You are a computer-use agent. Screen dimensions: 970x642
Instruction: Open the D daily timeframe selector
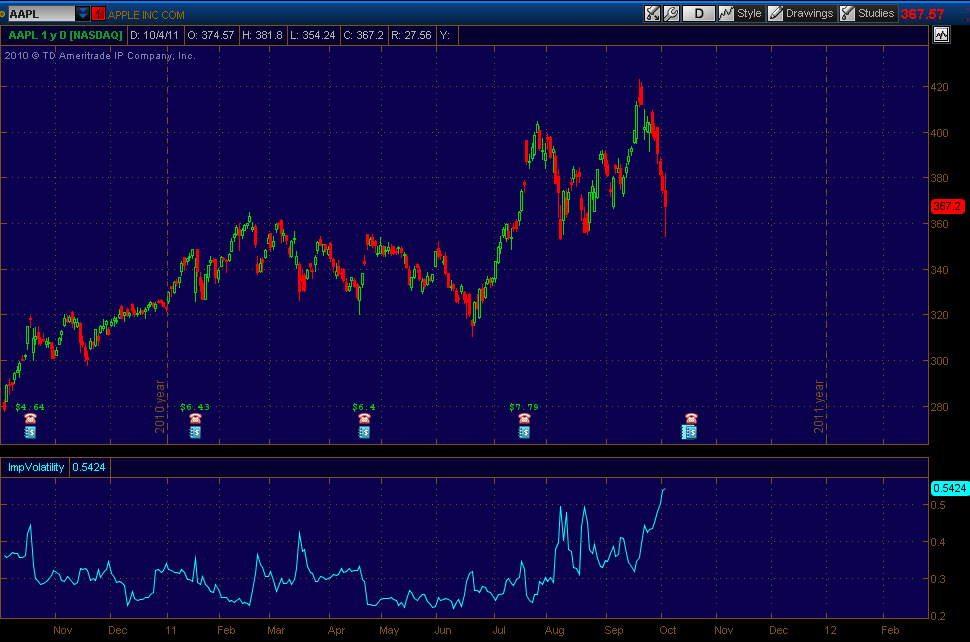[x=698, y=14]
